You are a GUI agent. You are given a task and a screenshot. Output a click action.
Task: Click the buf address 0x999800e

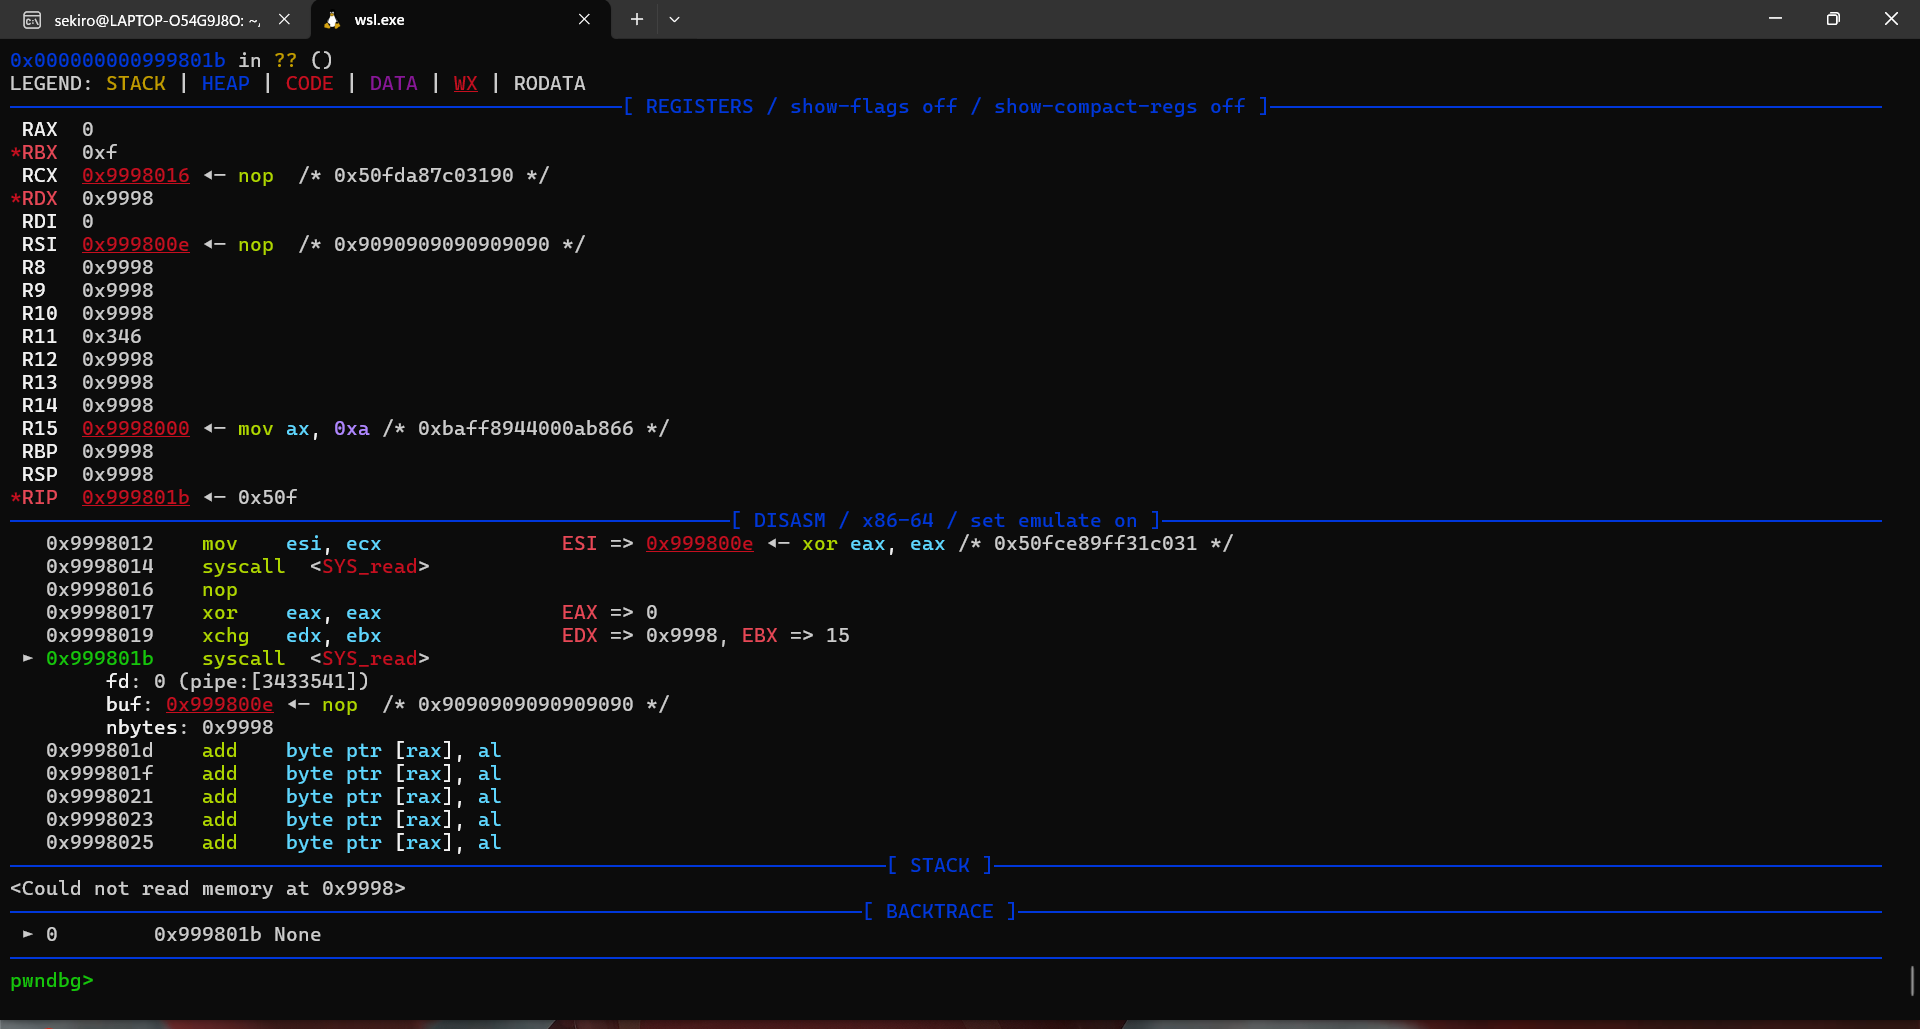click(x=220, y=705)
